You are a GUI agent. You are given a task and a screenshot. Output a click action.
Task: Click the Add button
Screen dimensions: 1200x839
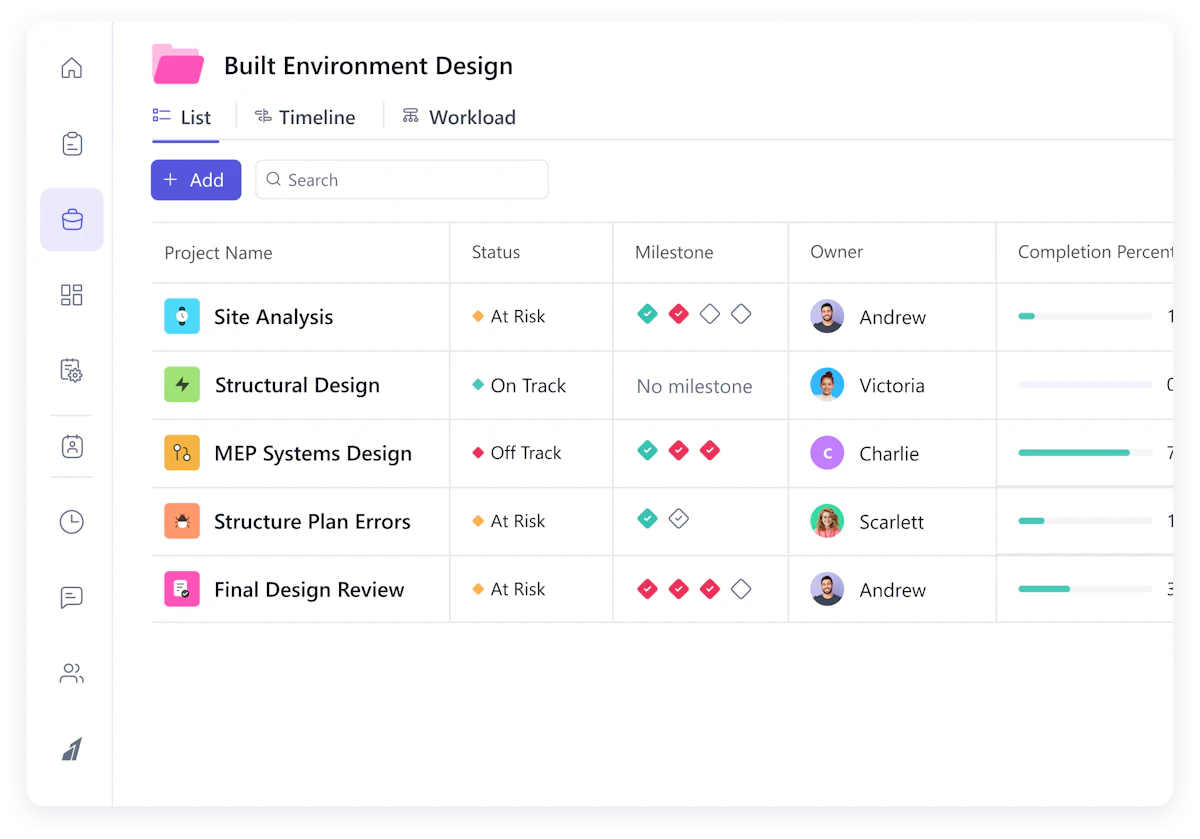point(196,180)
